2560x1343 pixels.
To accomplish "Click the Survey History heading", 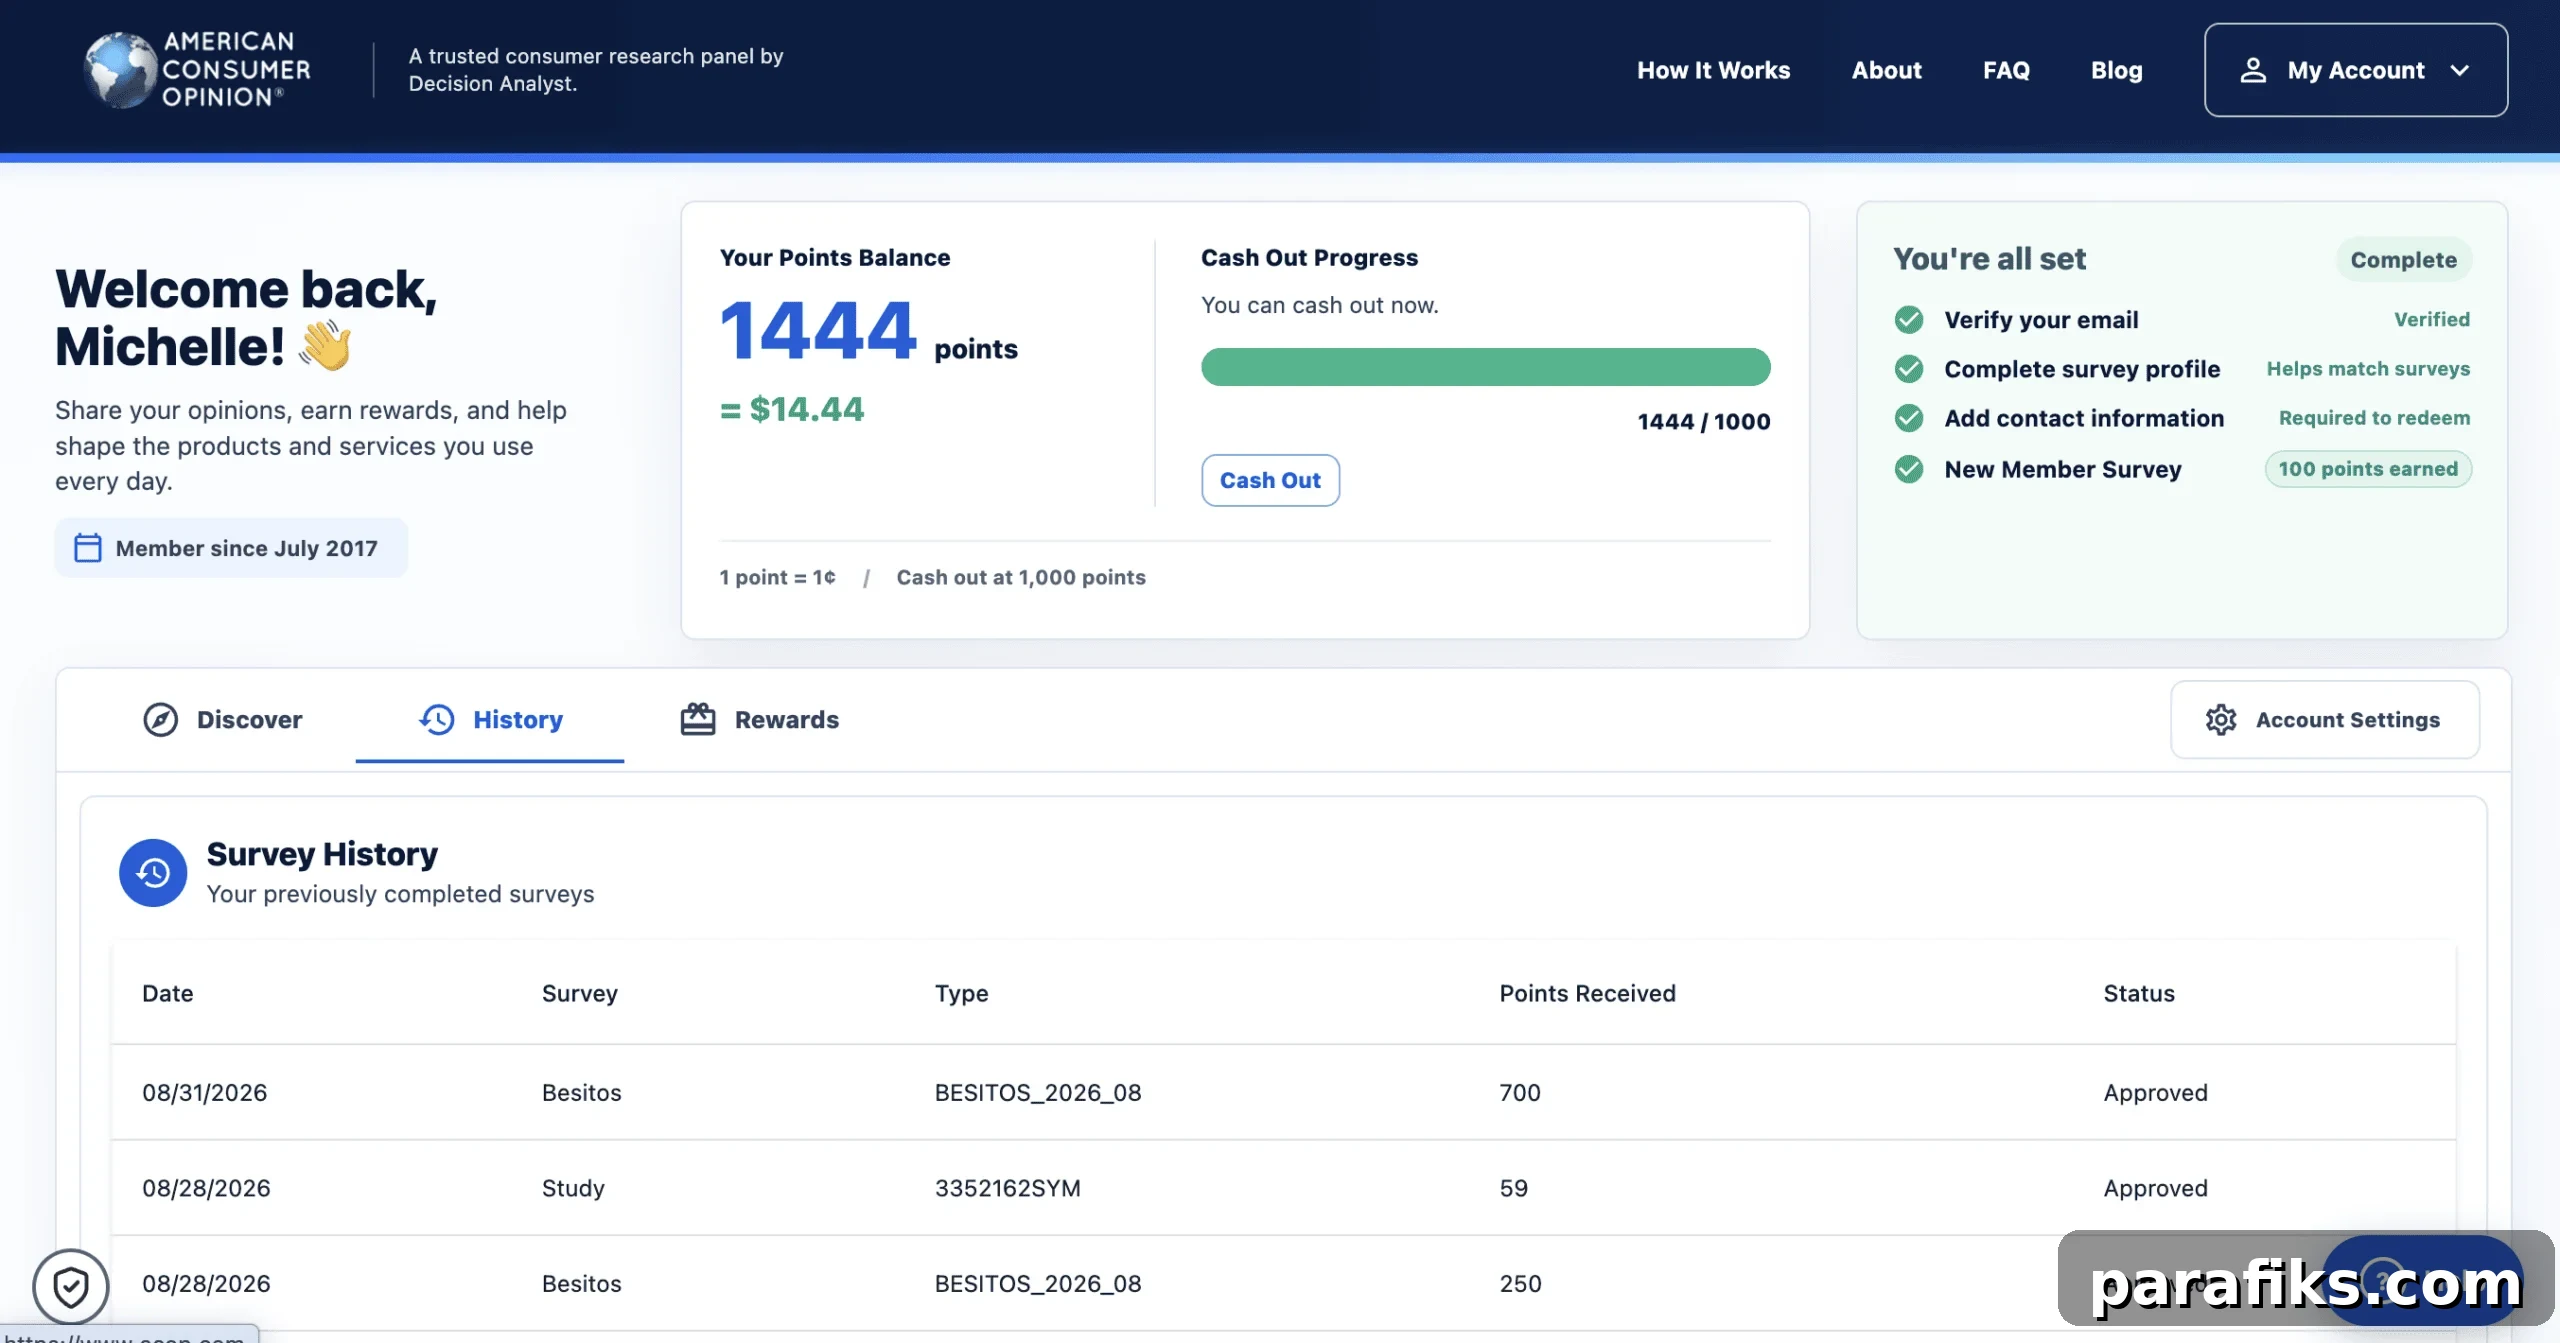I will coord(322,854).
